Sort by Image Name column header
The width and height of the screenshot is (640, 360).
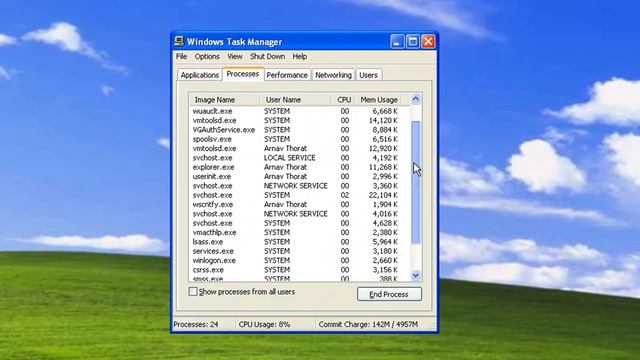coord(224,100)
